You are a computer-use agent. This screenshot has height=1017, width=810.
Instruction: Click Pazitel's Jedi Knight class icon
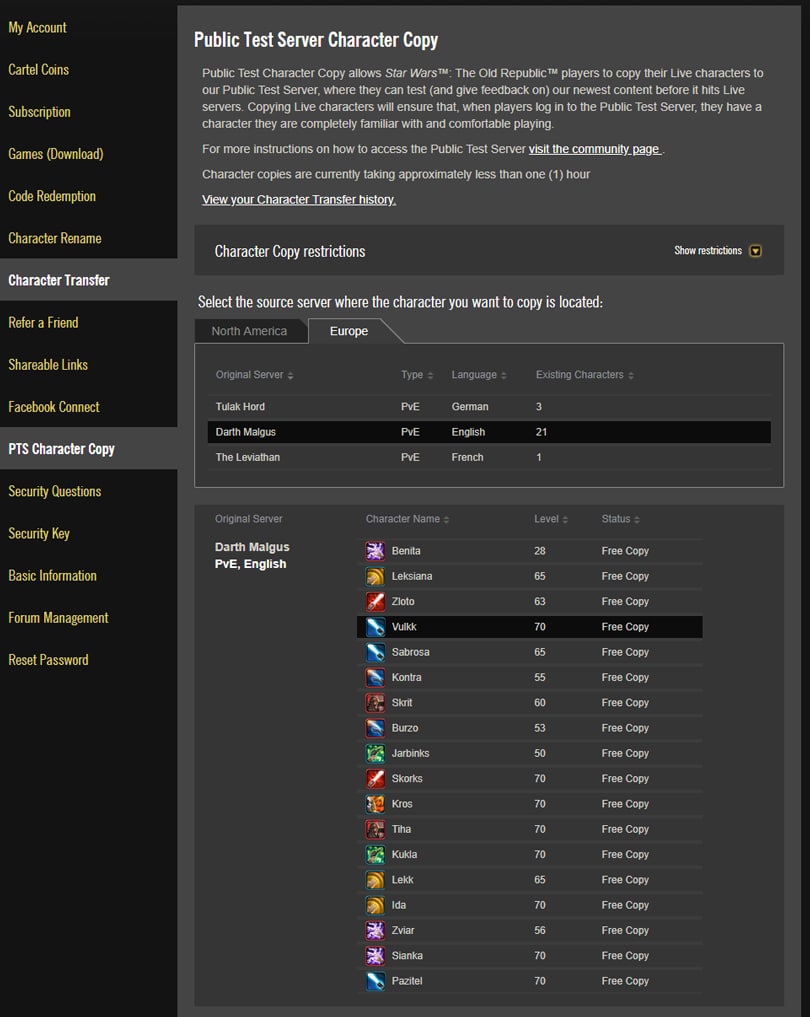point(375,980)
